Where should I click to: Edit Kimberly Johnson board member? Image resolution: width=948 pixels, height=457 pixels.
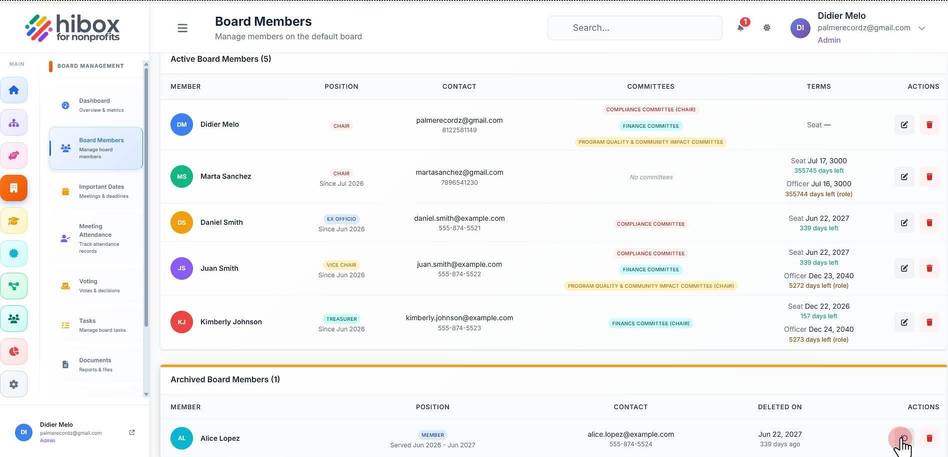904,322
